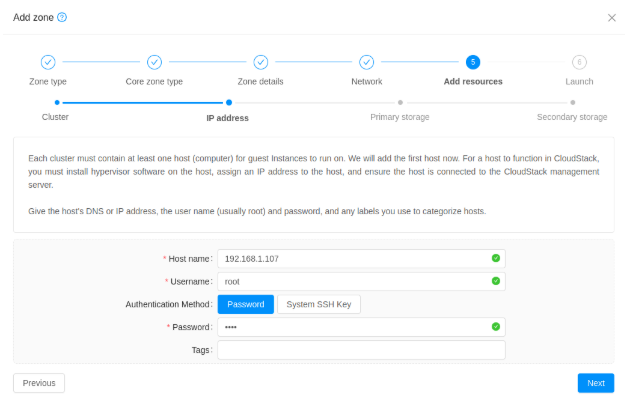
Task: Select the IP address sub-step dot
Action: [229, 103]
